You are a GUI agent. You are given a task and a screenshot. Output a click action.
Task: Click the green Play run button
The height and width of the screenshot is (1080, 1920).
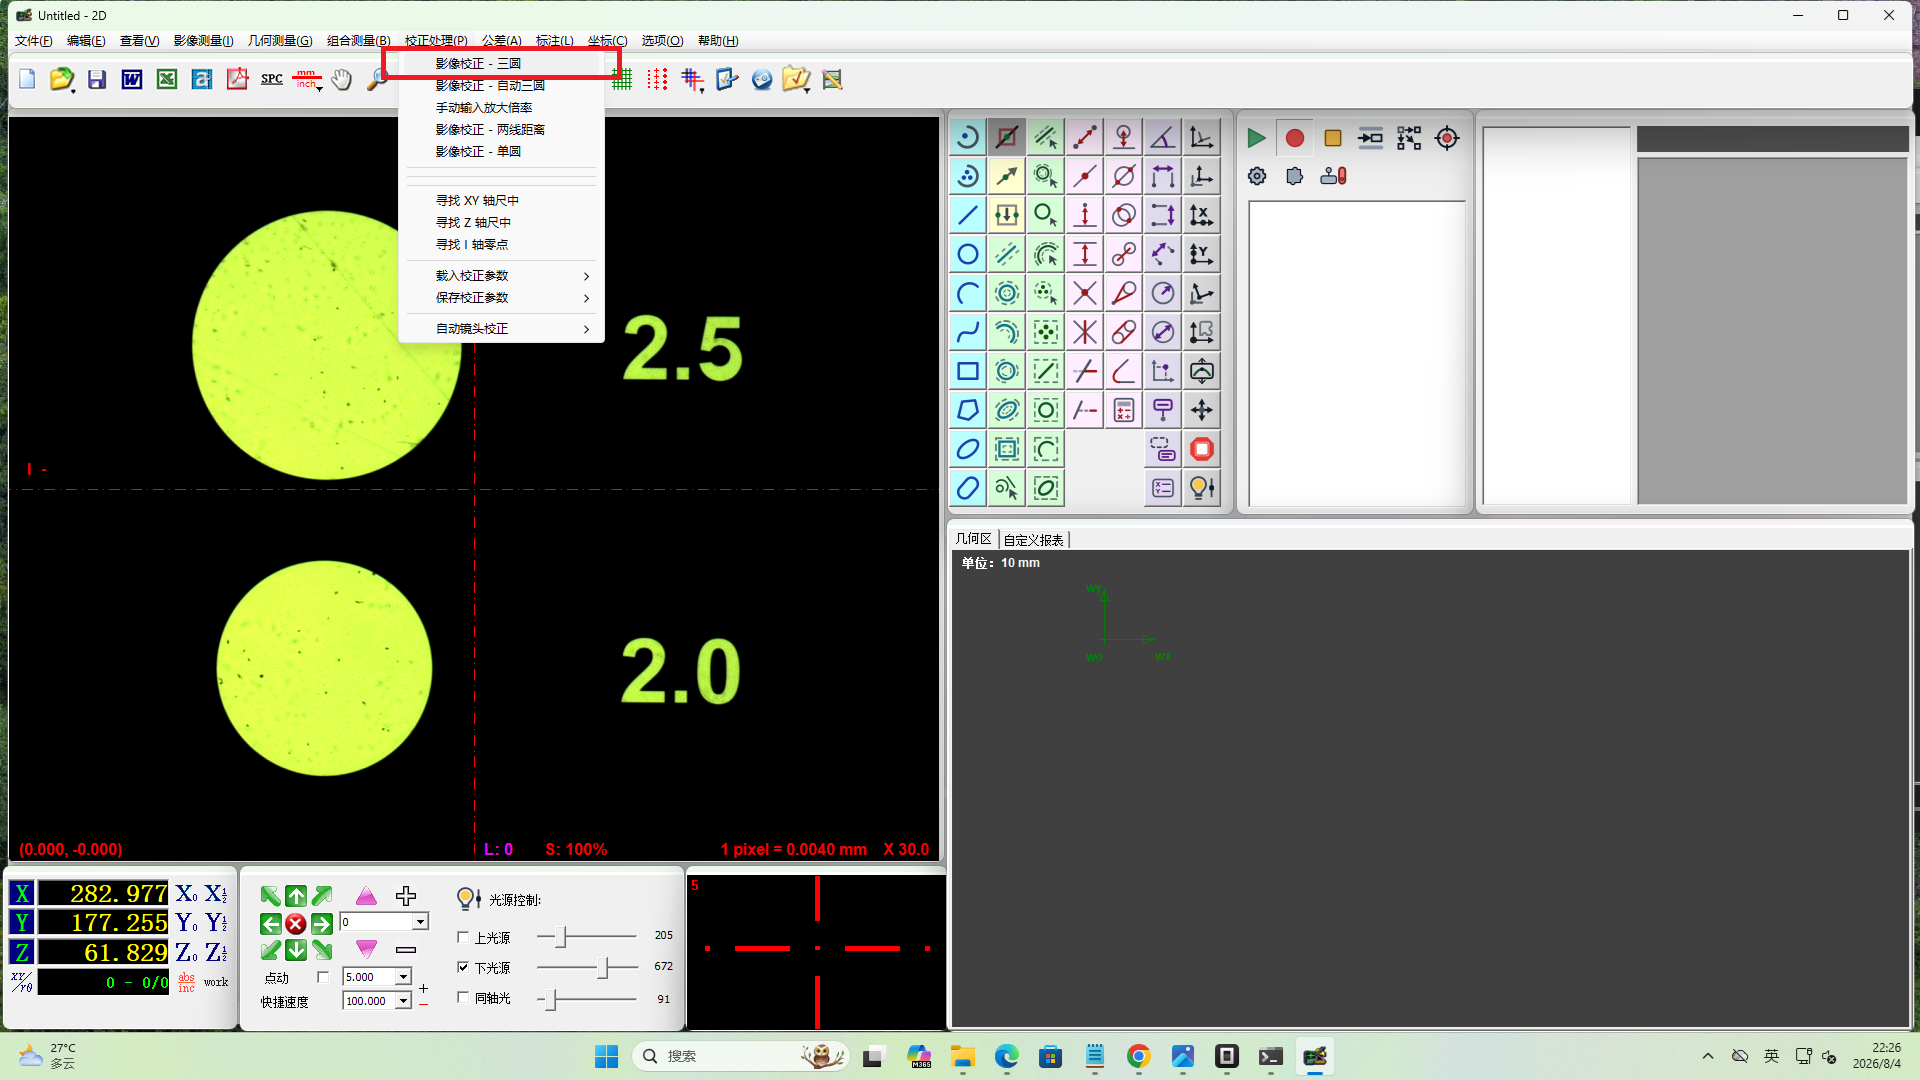(1256, 138)
